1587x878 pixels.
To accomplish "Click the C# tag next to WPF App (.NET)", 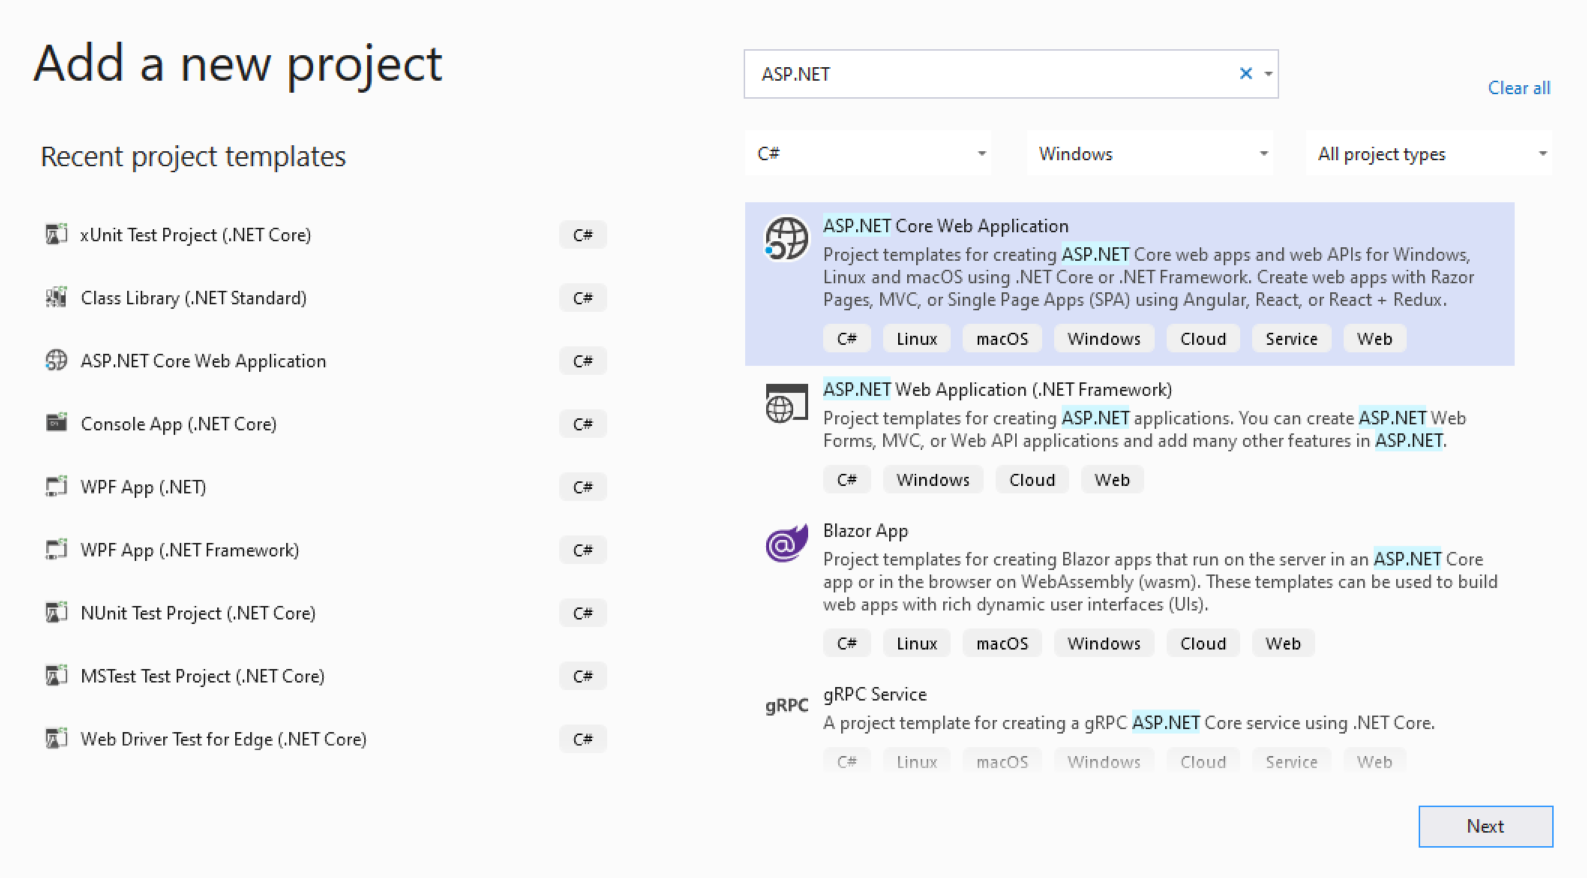I will 583,487.
